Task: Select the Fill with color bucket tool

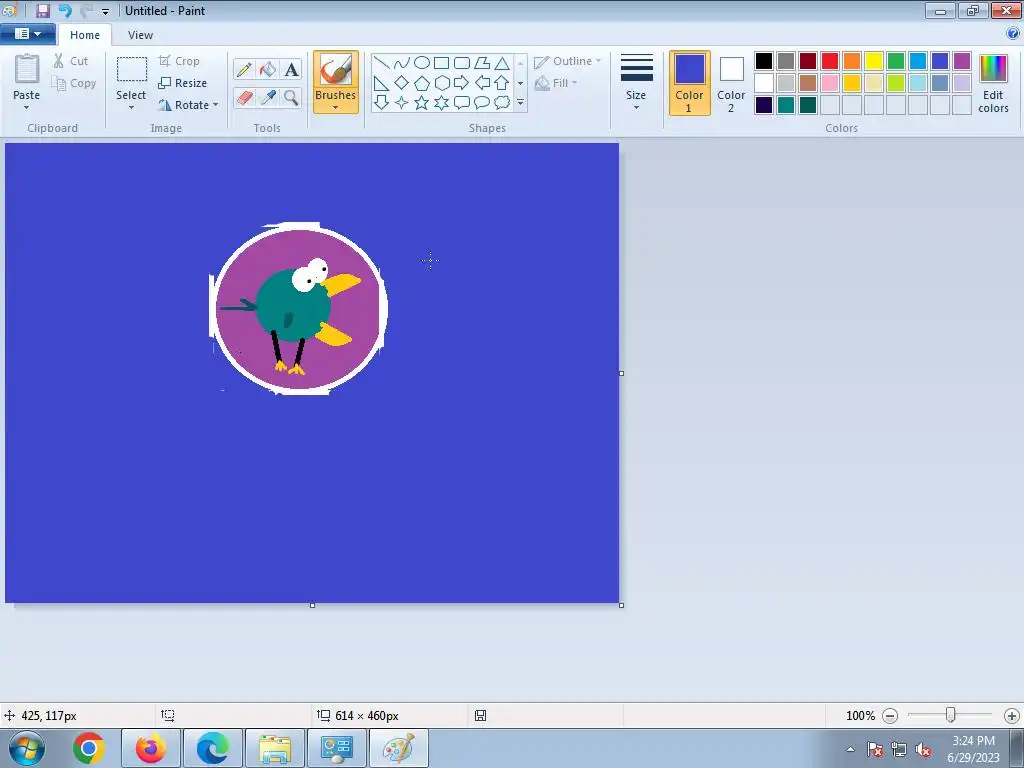Action: click(x=268, y=69)
